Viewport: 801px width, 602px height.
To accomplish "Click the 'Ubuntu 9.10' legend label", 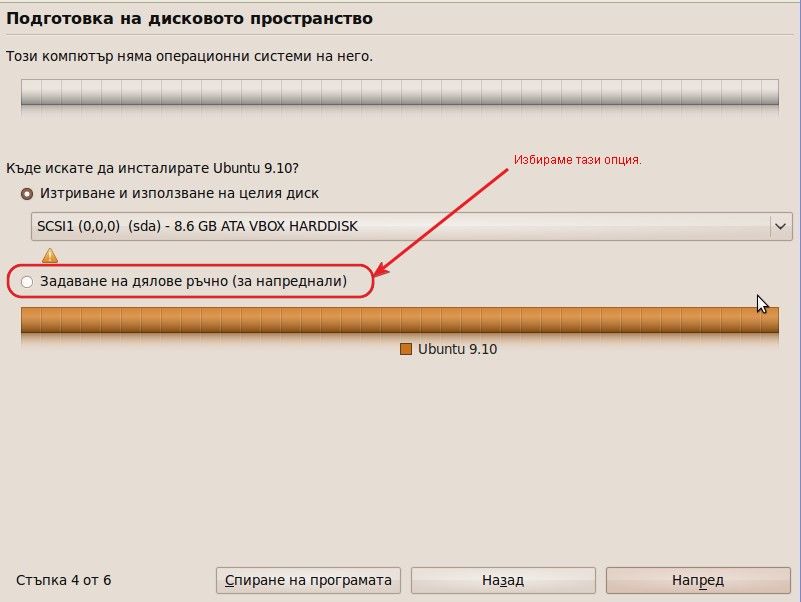I will pos(457,349).
